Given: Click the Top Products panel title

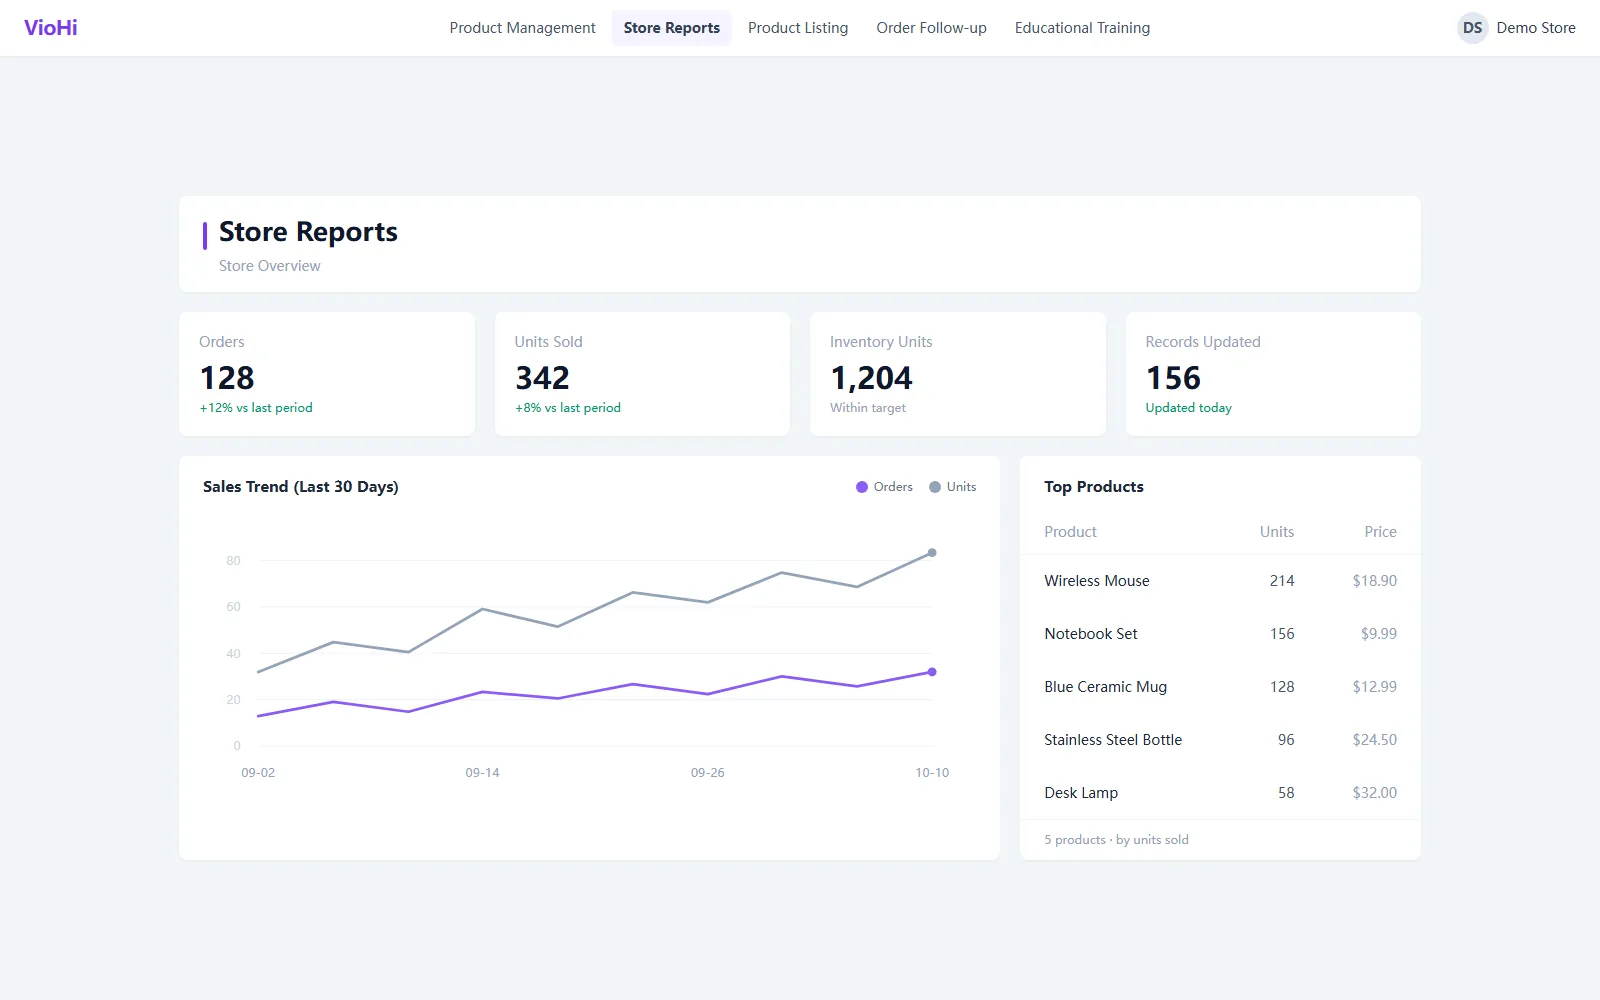Looking at the screenshot, I should [1094, 487].
